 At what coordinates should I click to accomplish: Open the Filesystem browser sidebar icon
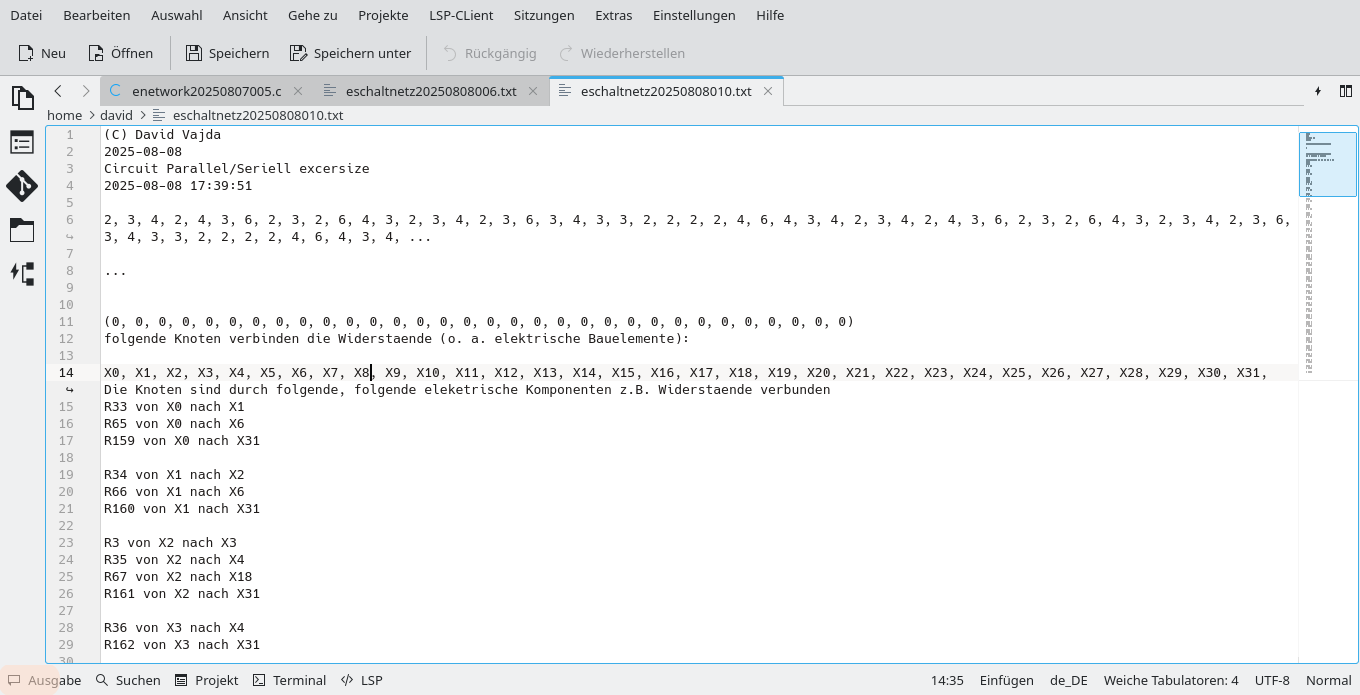point(21,230)
